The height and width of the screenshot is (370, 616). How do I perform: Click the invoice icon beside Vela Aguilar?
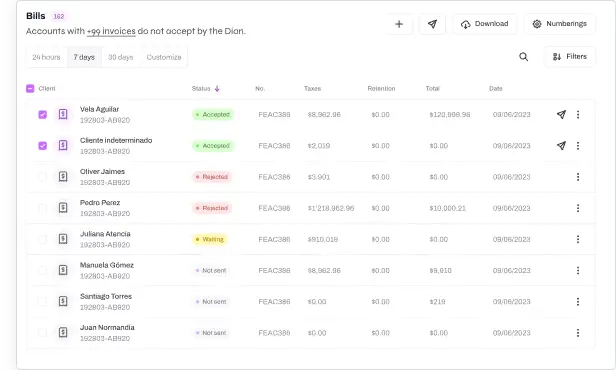click(x=63, y=115)
